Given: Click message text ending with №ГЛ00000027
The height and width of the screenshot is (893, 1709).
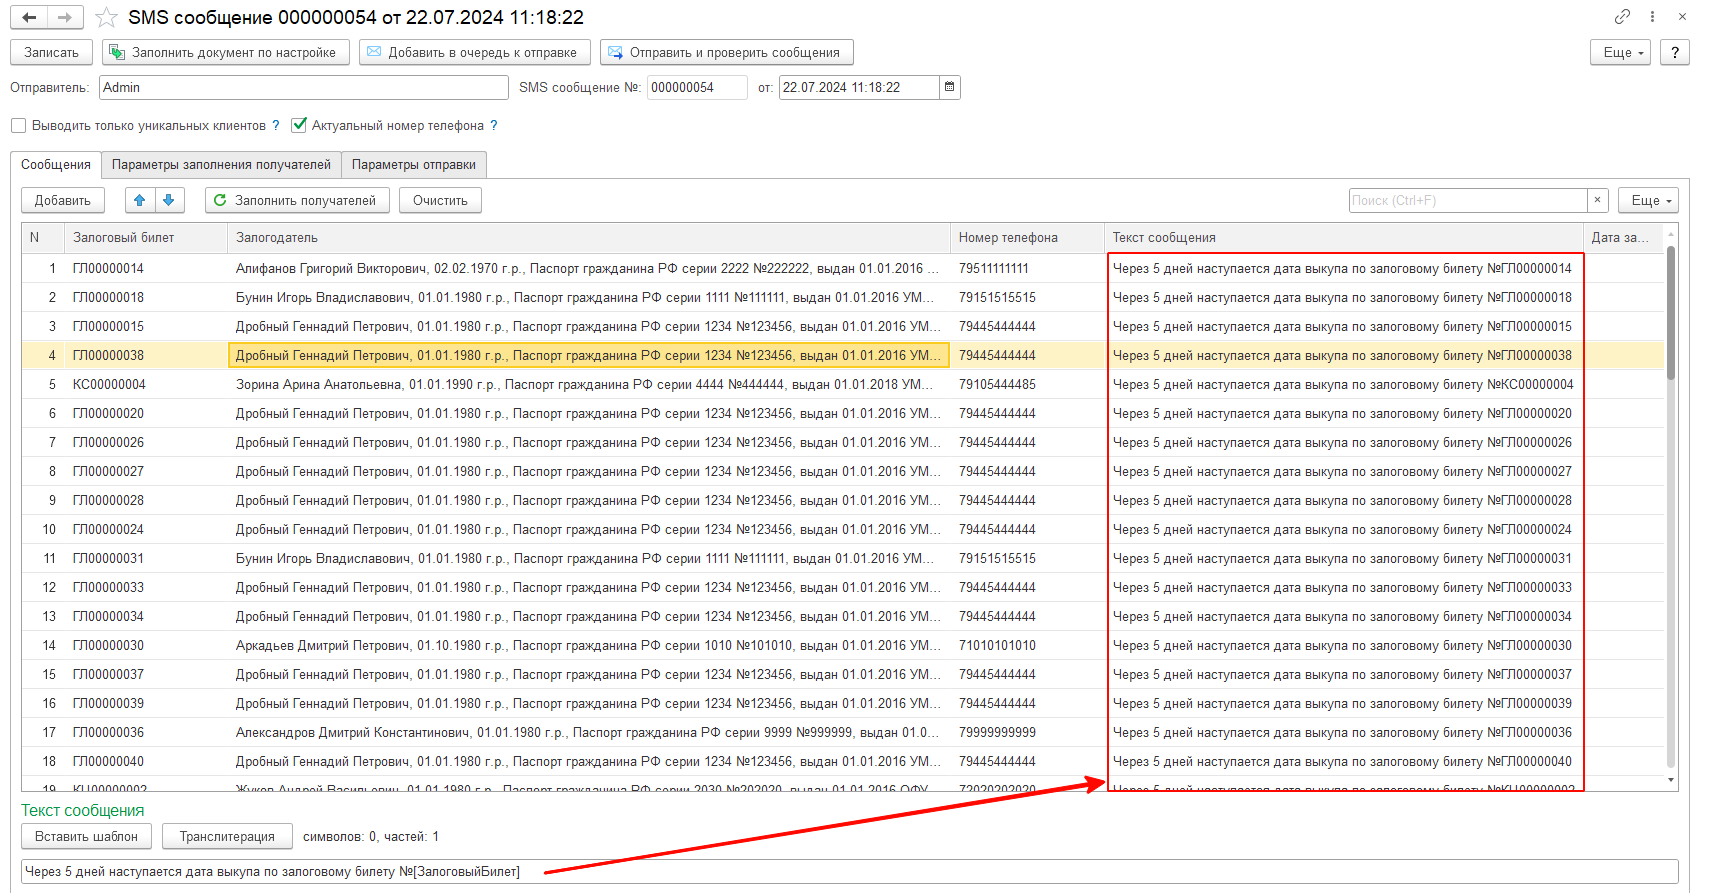Looking at the screenshot, I should click(1342, 471).
